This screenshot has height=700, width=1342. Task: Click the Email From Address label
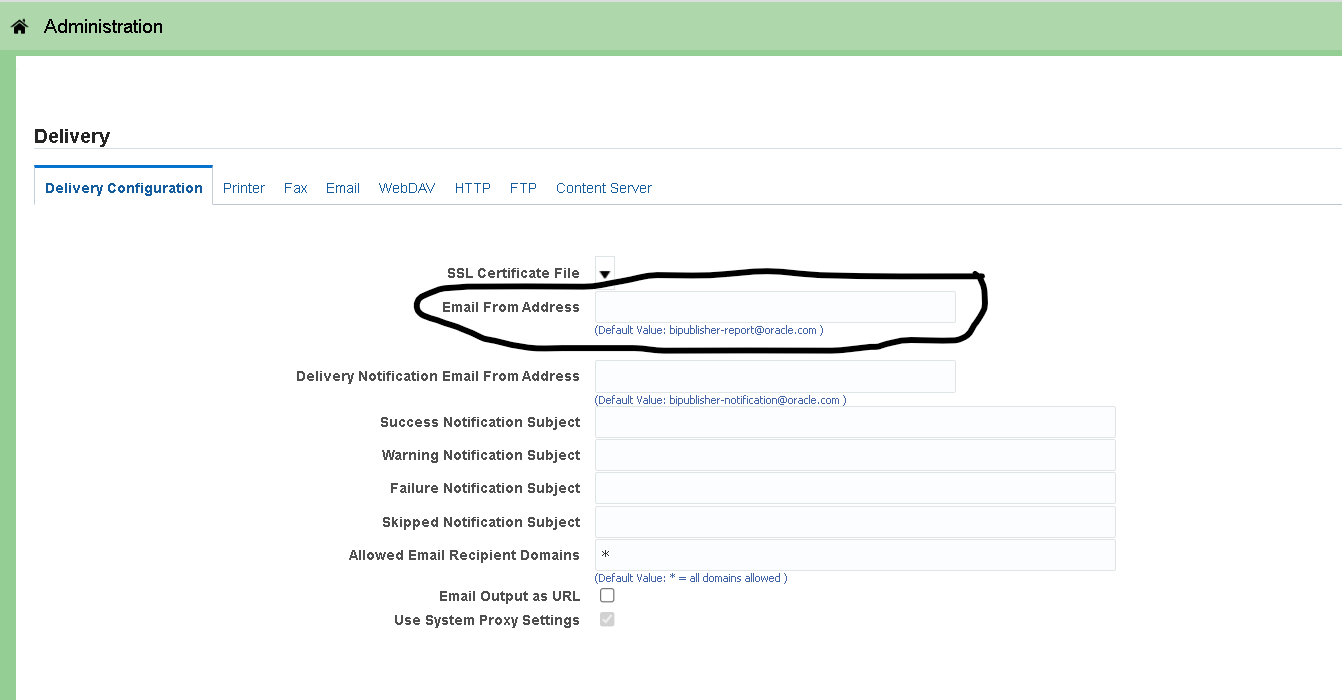511,307
